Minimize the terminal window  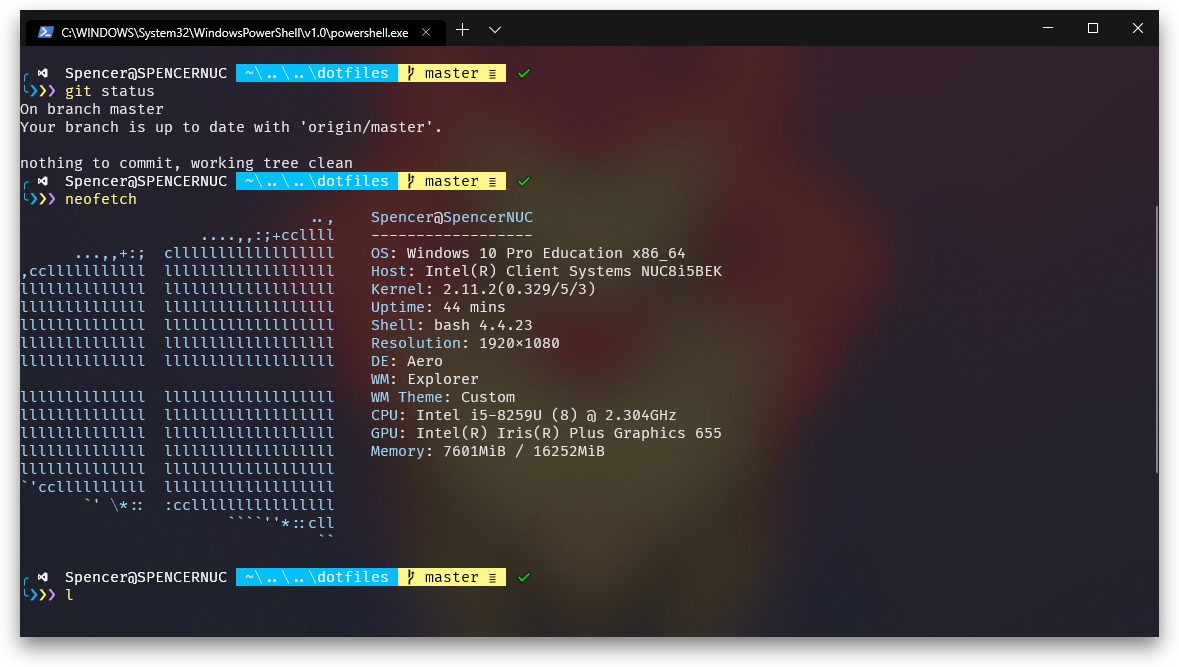[x=1048, y=29]
